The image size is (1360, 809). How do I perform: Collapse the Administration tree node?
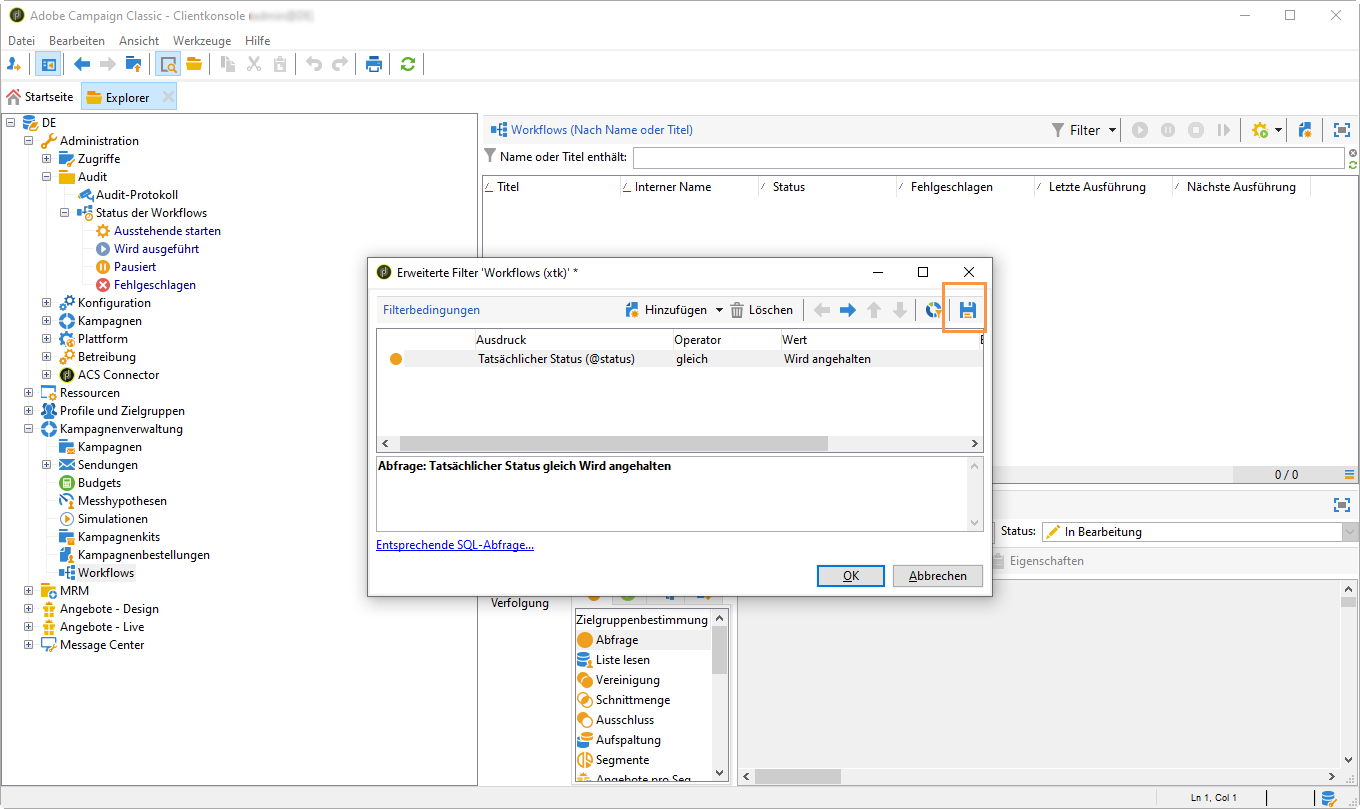click(29, 141)
